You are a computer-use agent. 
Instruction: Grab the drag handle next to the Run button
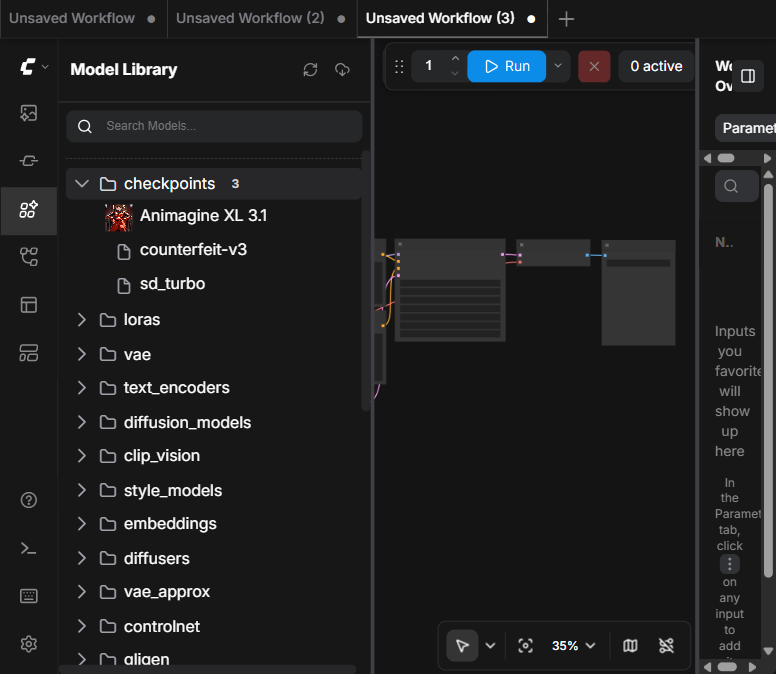click(399, 66)
